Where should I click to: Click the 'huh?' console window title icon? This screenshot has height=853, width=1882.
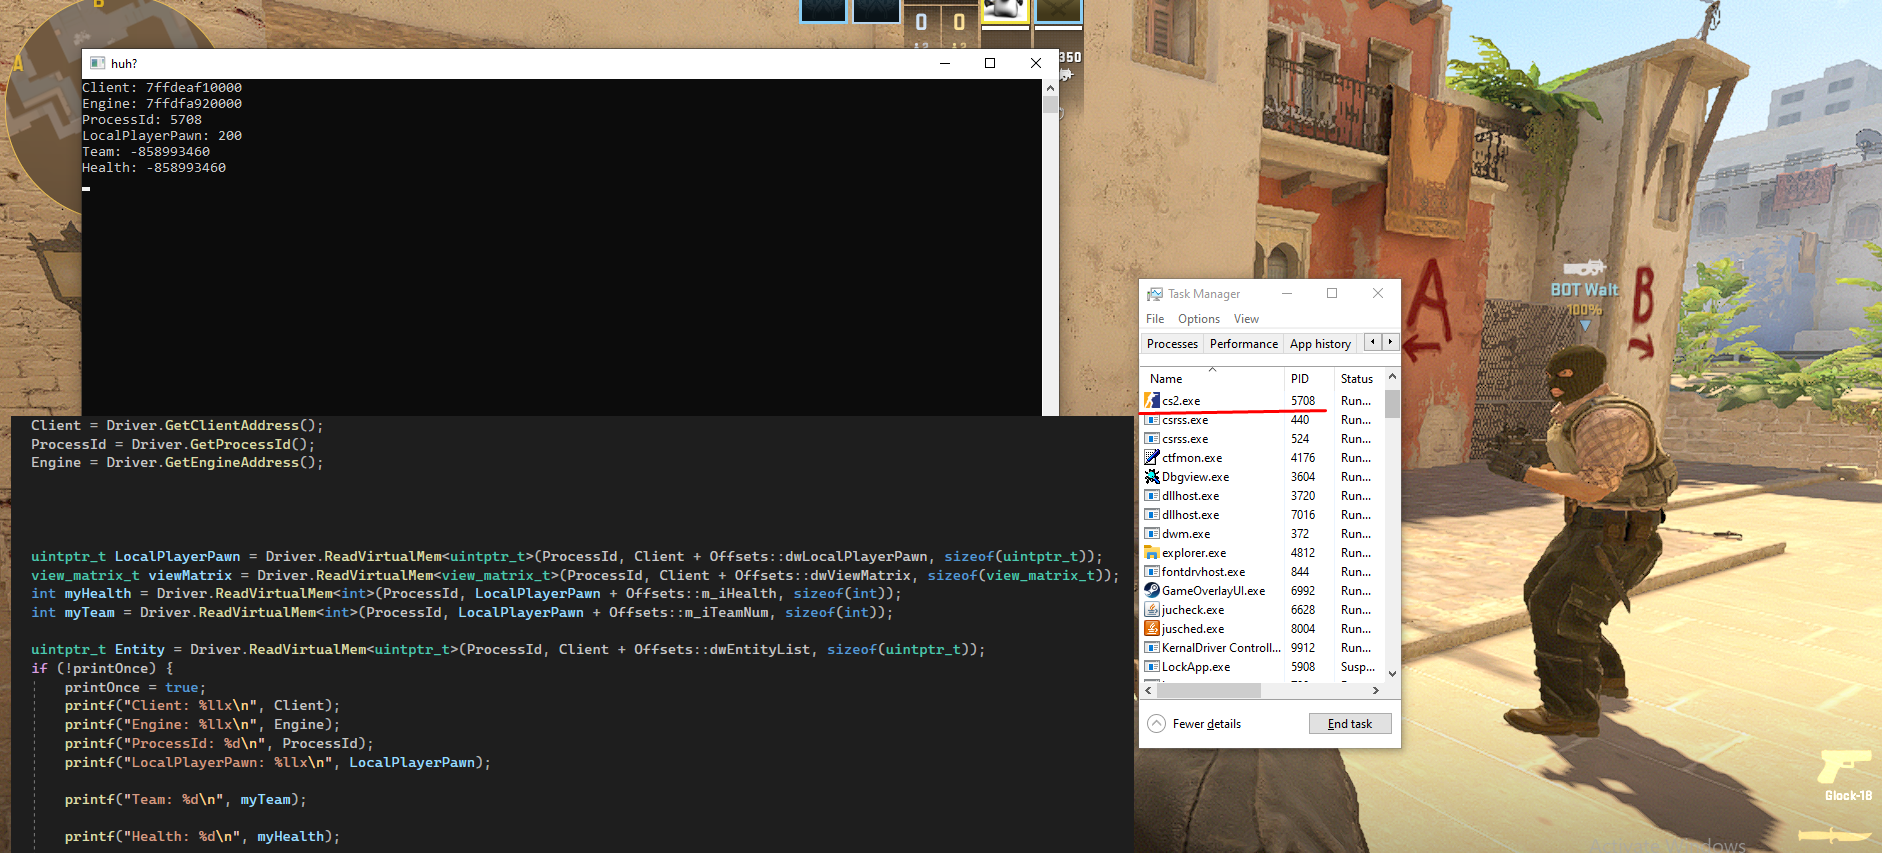pyautogui.click(x=97, y=63)
